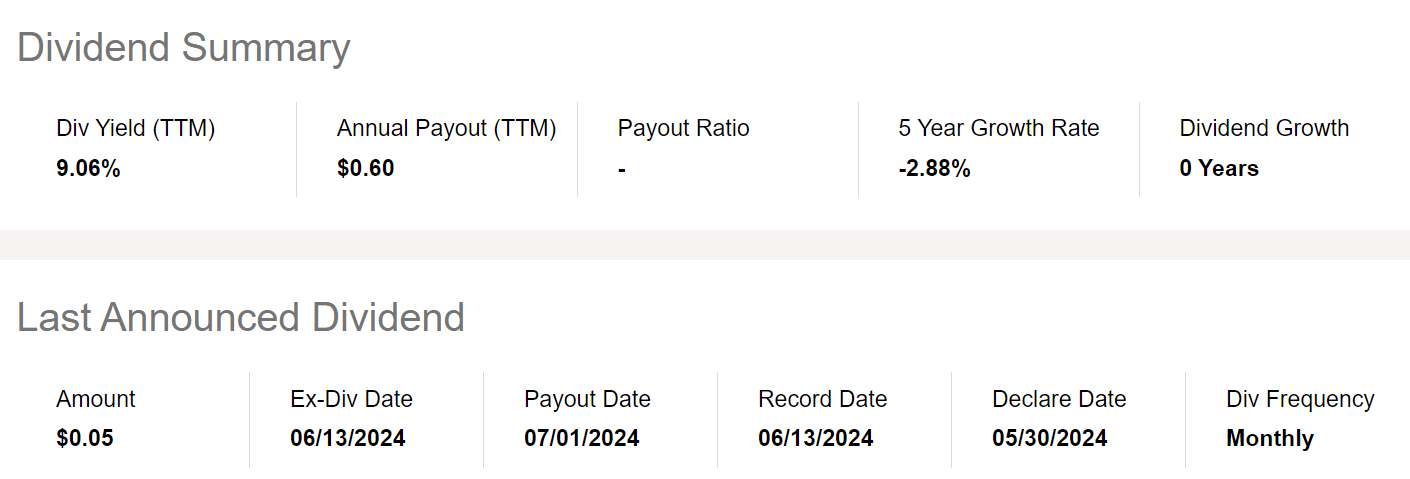Select the 07/01/2024 payout date value

(581, 438)
